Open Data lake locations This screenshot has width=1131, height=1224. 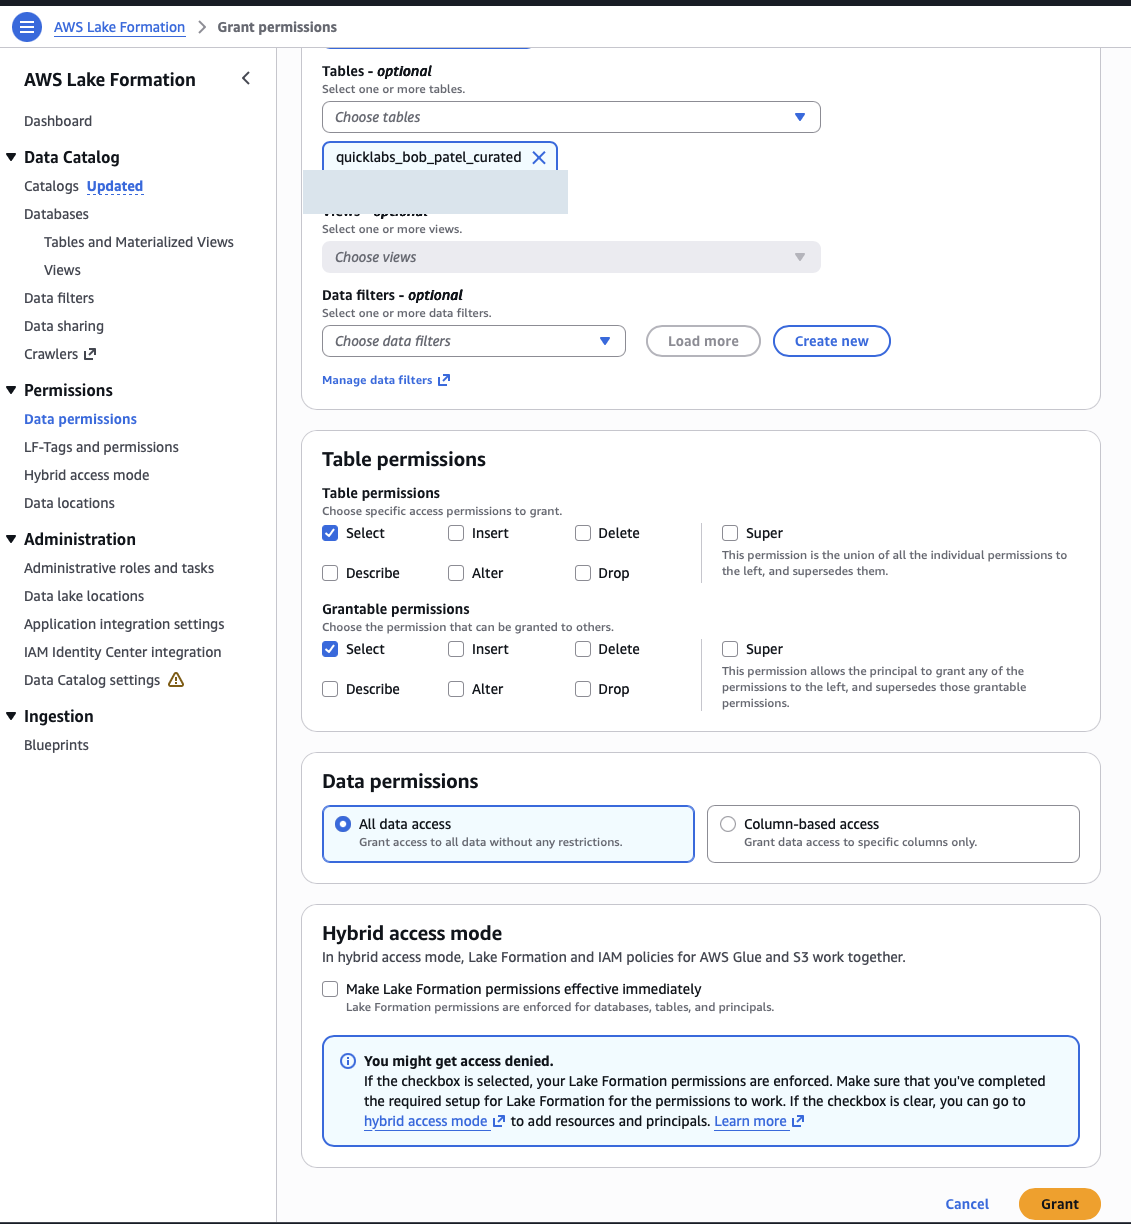[84, 596]
